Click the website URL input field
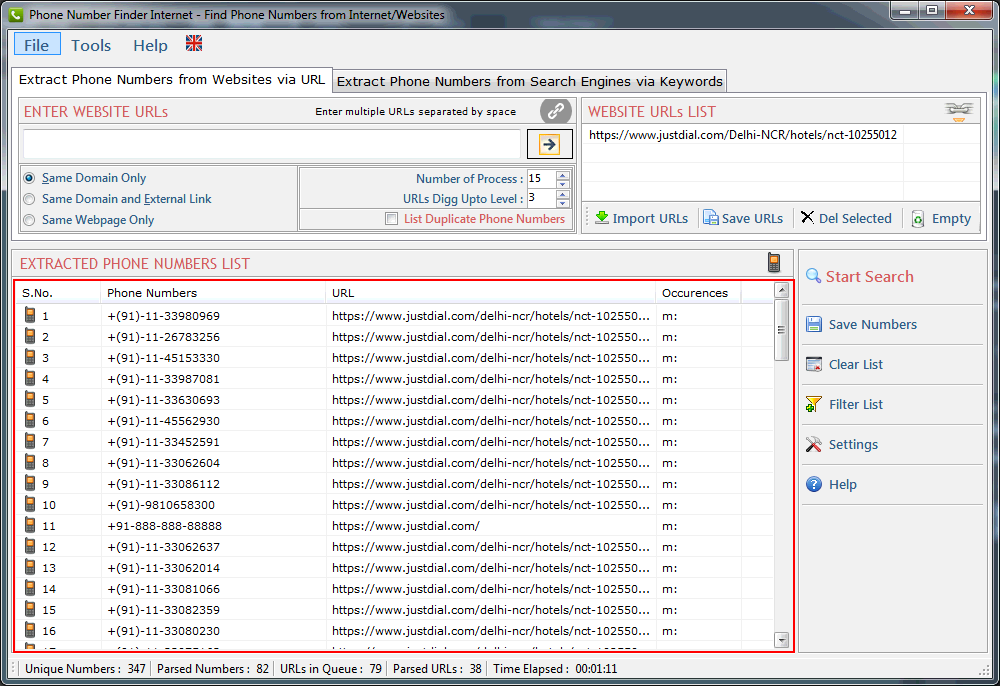The image size is (1000, 686). point(272,144)
